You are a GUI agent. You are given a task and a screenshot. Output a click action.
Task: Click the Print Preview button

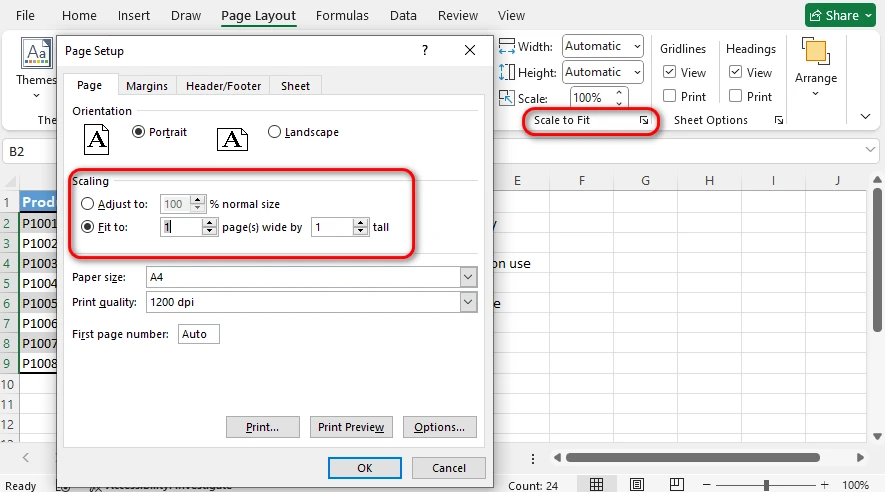(351, 427)
